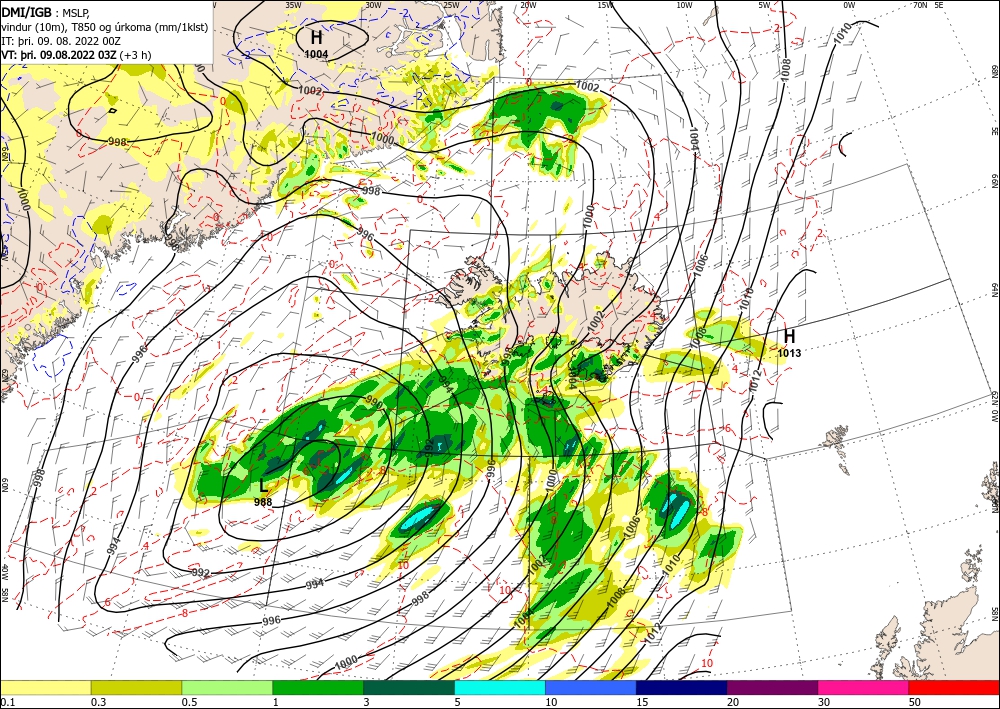Click the '0.5' value on the legend scale

tap(189, 702)
